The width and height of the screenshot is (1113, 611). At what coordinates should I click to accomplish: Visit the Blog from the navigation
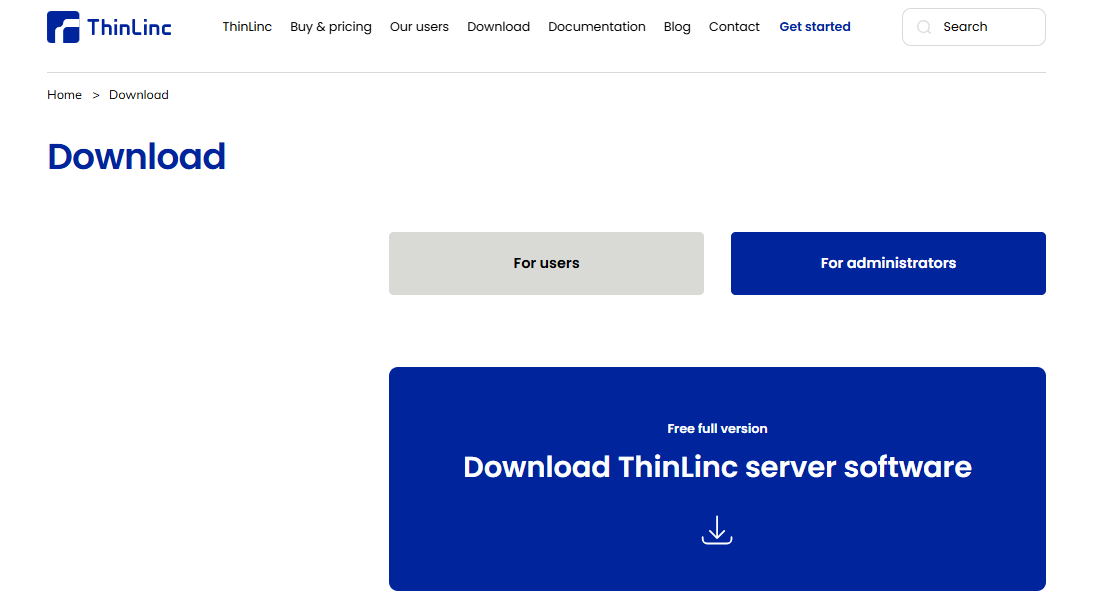click(x=677, y=27)
